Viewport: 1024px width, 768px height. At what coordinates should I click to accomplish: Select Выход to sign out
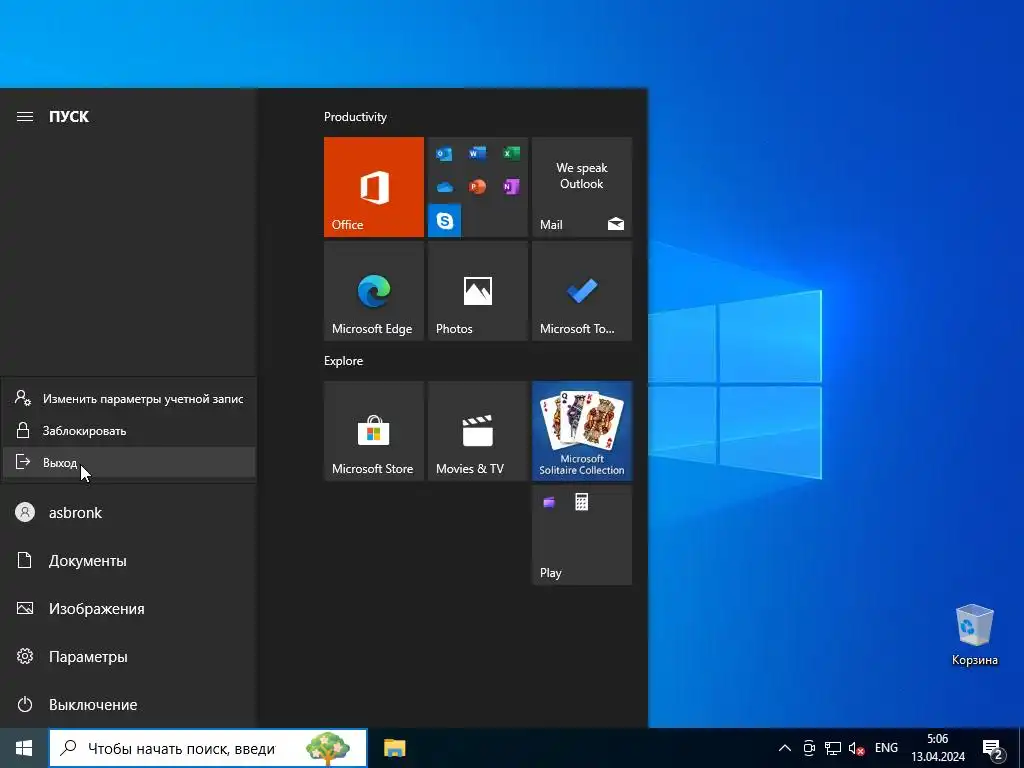point(129,462)
